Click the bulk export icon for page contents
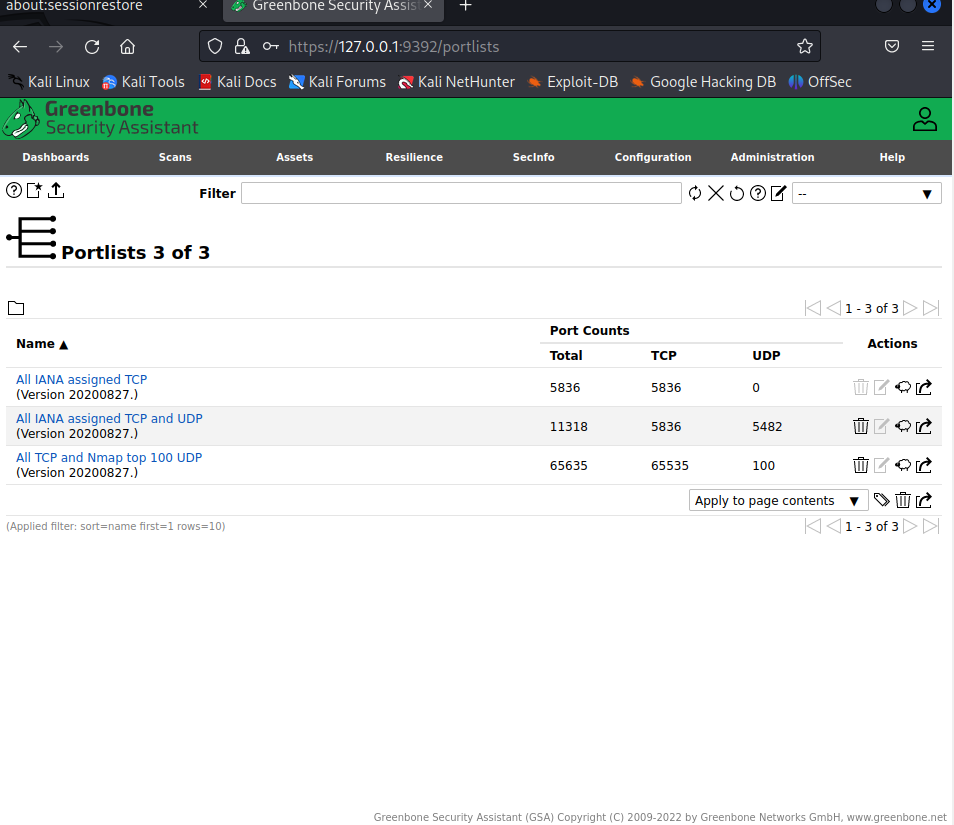The width and height of the screenshot is (954, 825). [924, 500]
